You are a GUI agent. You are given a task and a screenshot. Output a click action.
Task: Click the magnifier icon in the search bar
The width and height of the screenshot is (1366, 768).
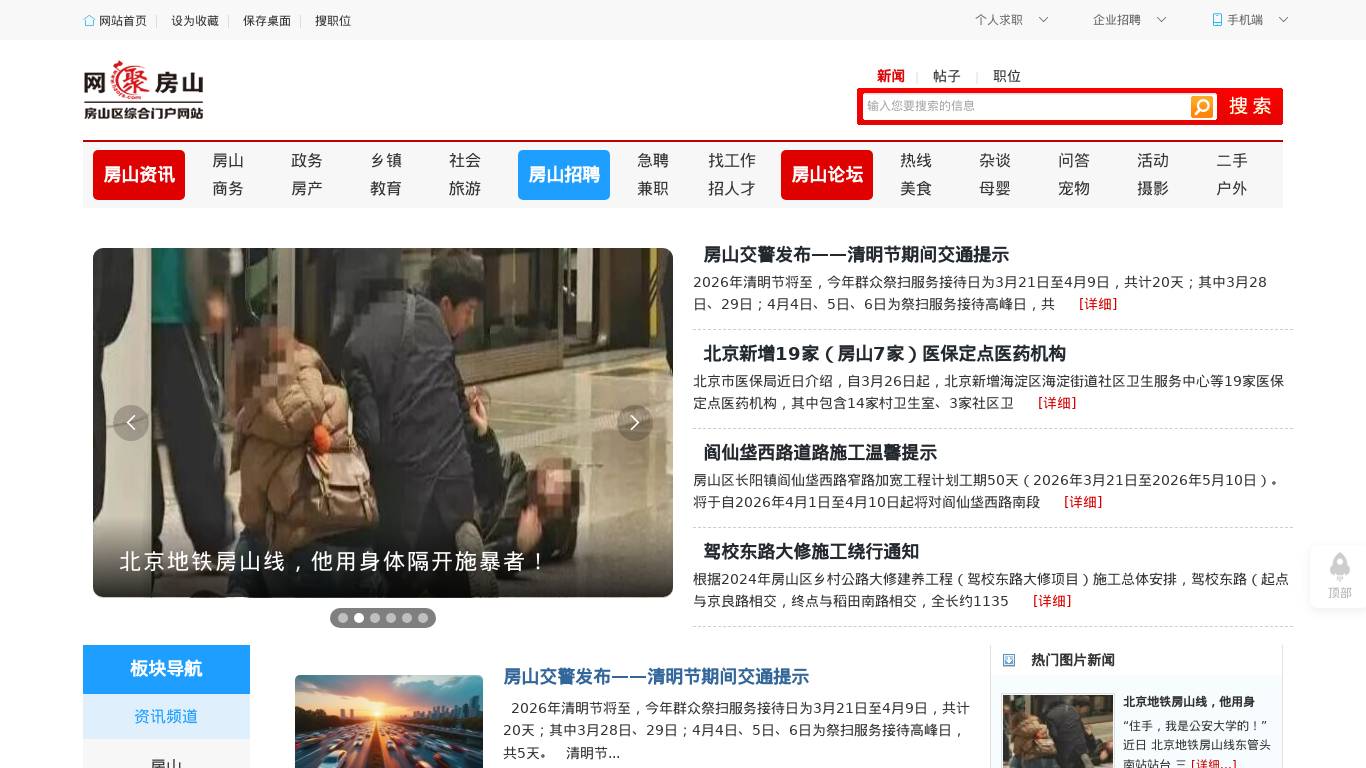coord(1201,106)
